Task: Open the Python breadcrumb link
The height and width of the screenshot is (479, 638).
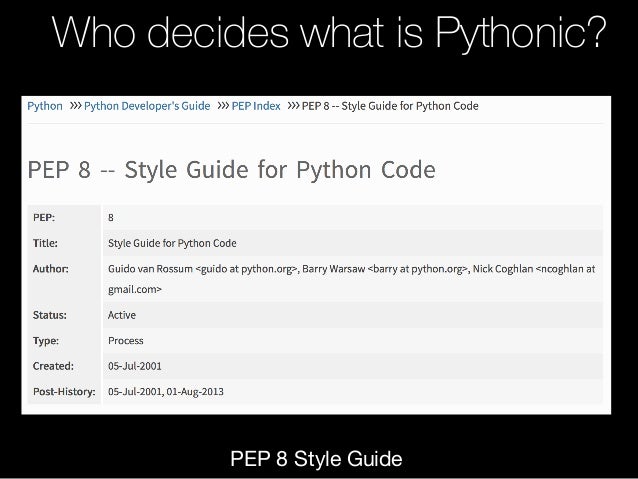Action: point(45,106)
